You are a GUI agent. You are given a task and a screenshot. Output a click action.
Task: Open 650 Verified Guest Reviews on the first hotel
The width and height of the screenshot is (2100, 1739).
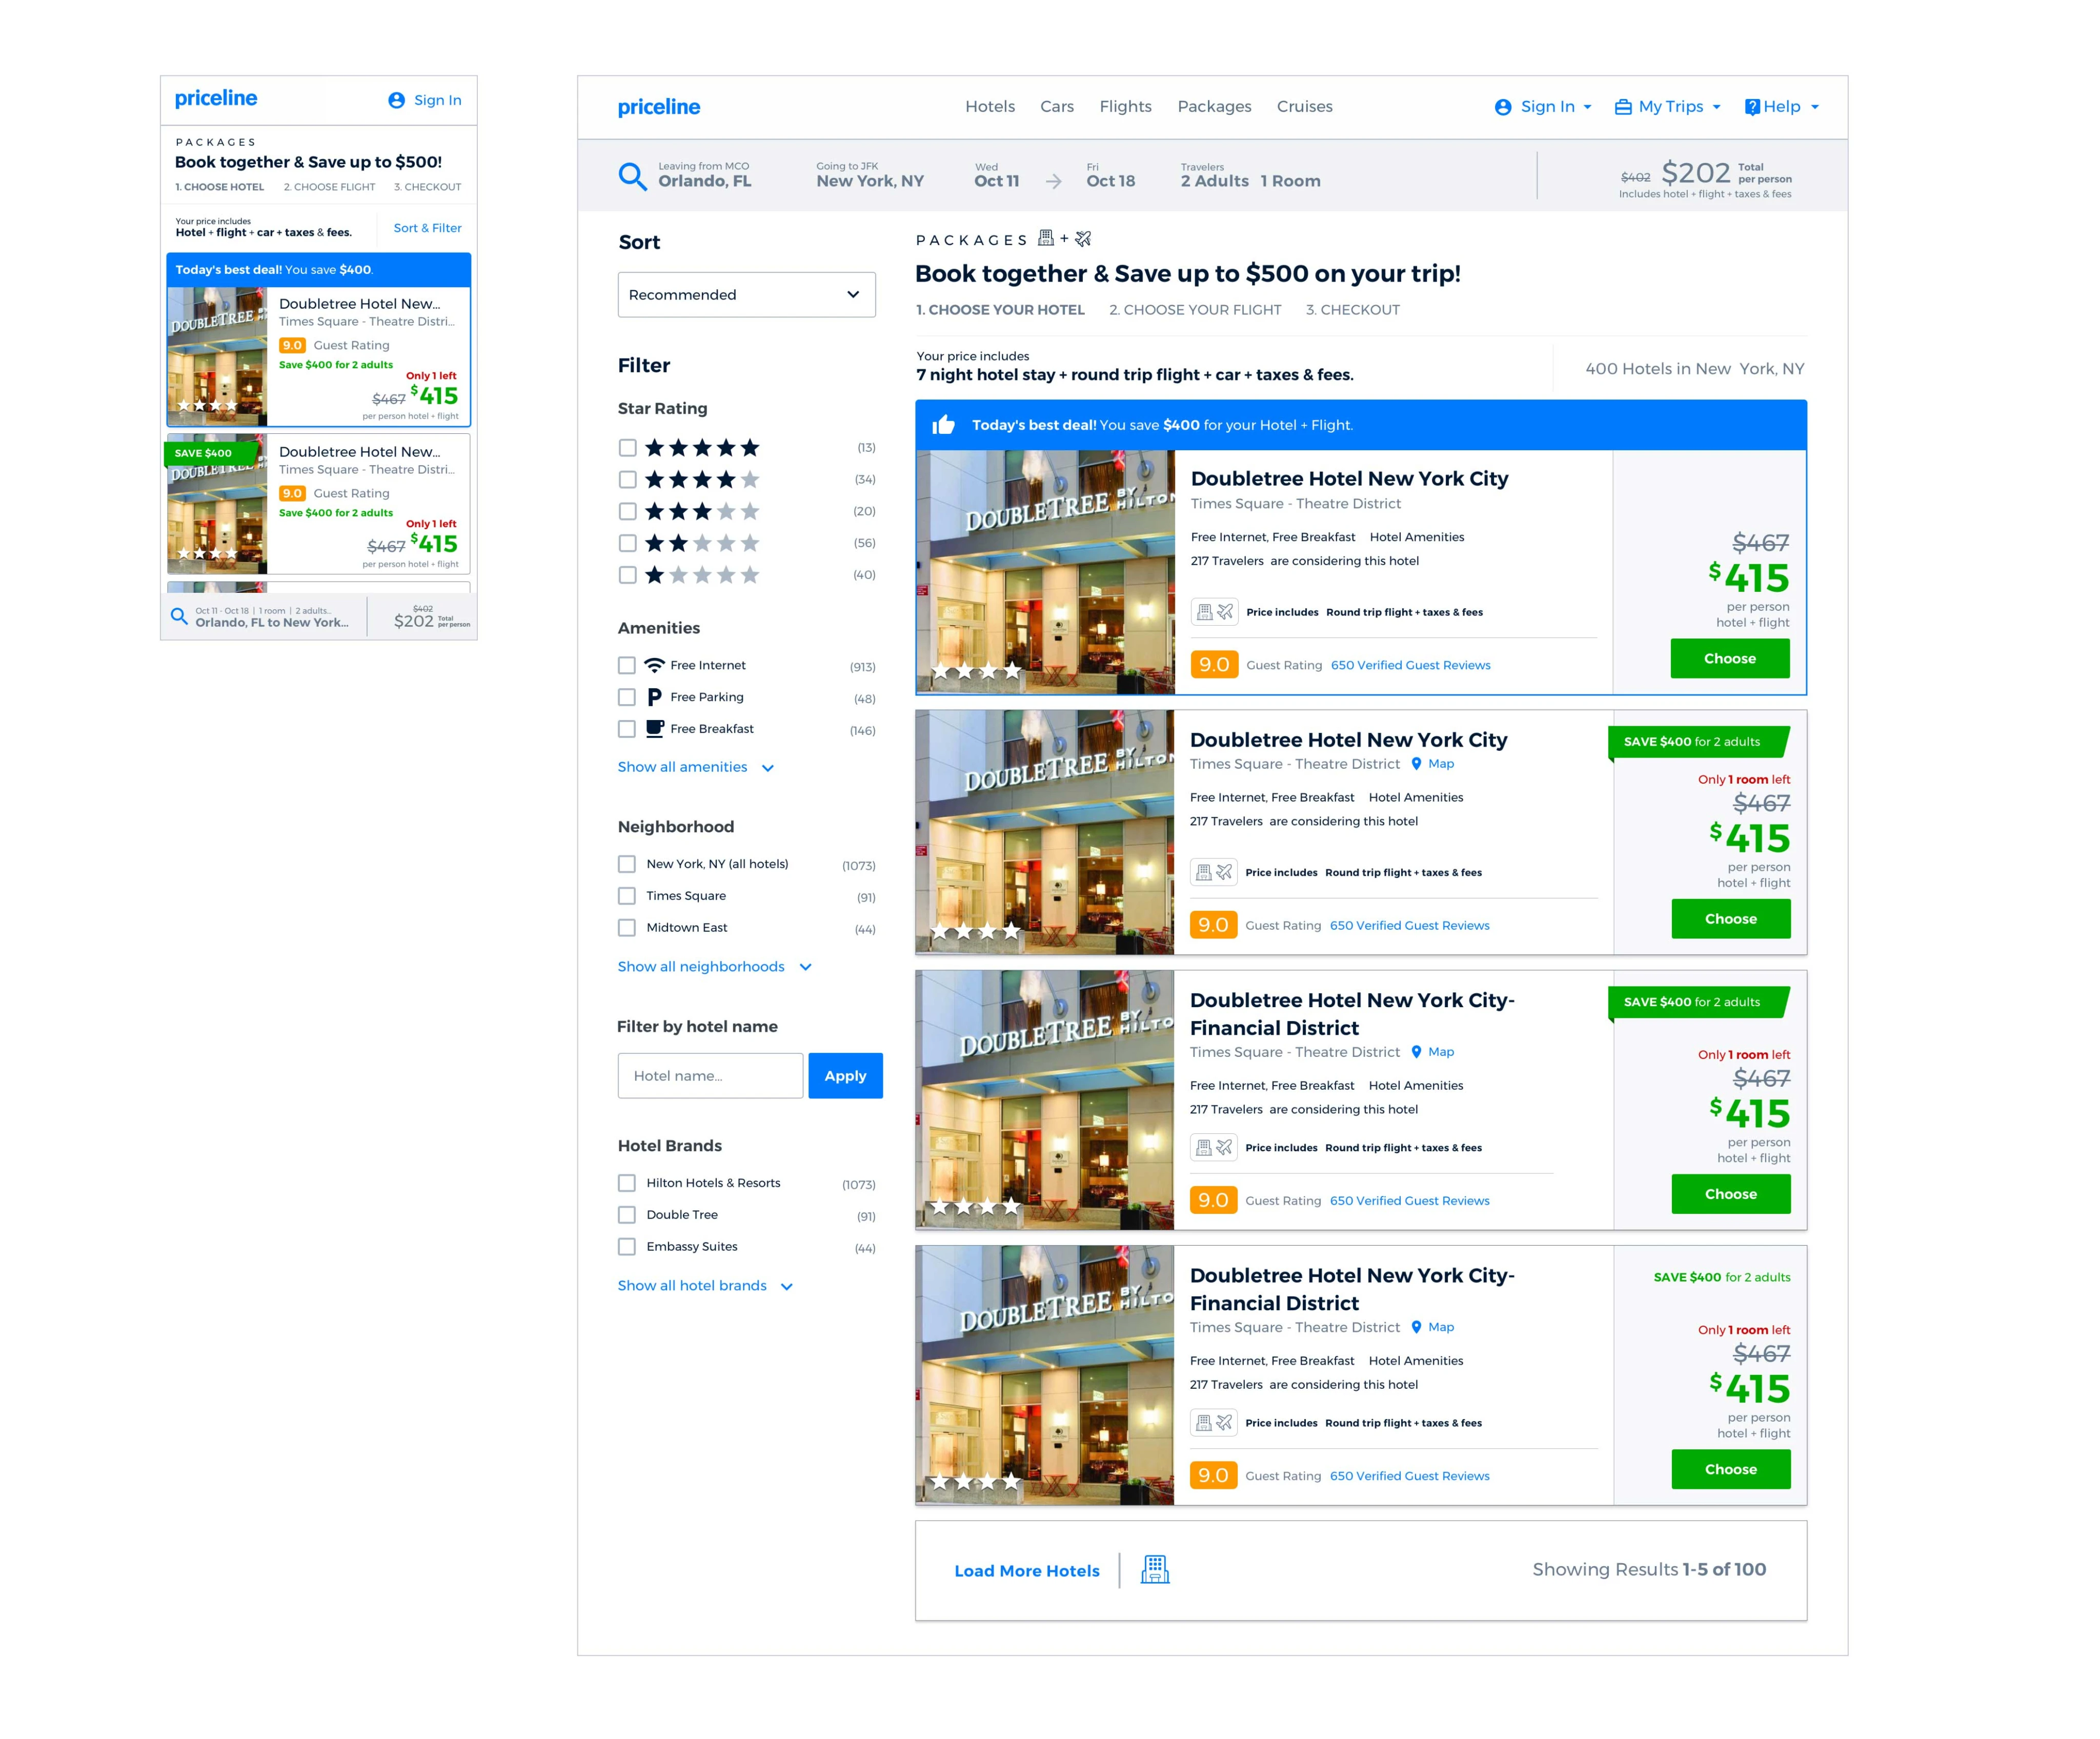pyautogui.click(x=1411, y=665)
